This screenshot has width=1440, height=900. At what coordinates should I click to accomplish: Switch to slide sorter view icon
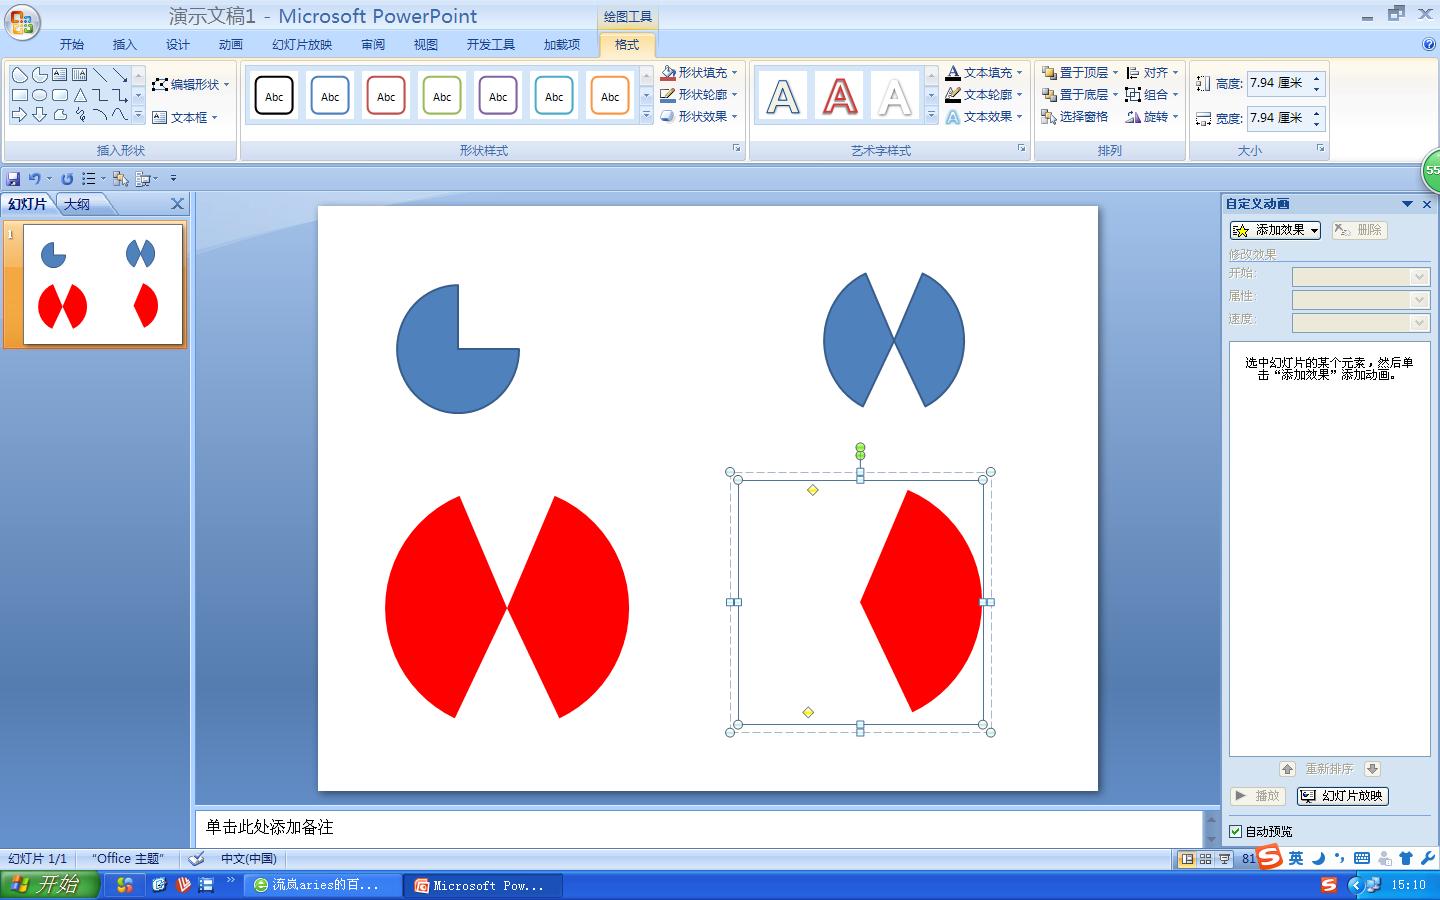(x=1205, y=858)
